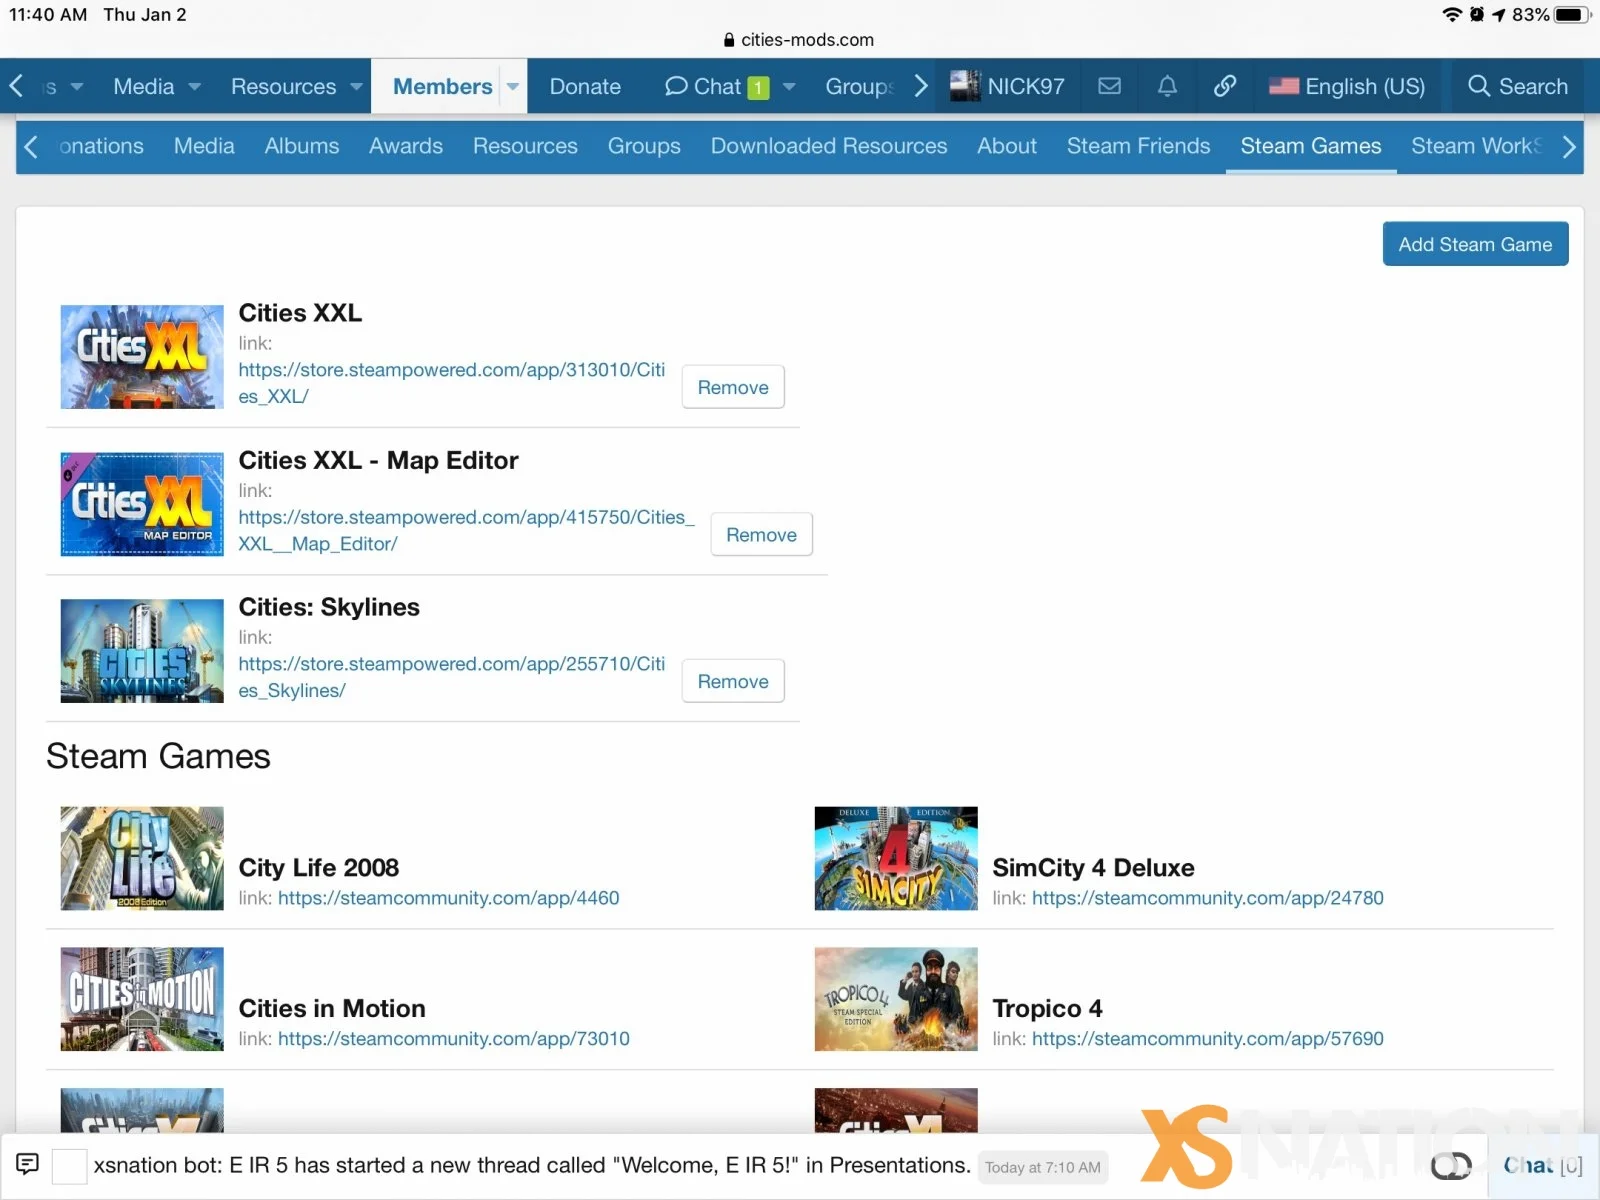
Task: Expand the Media dropdown arrow
Action: pos(195,87)
